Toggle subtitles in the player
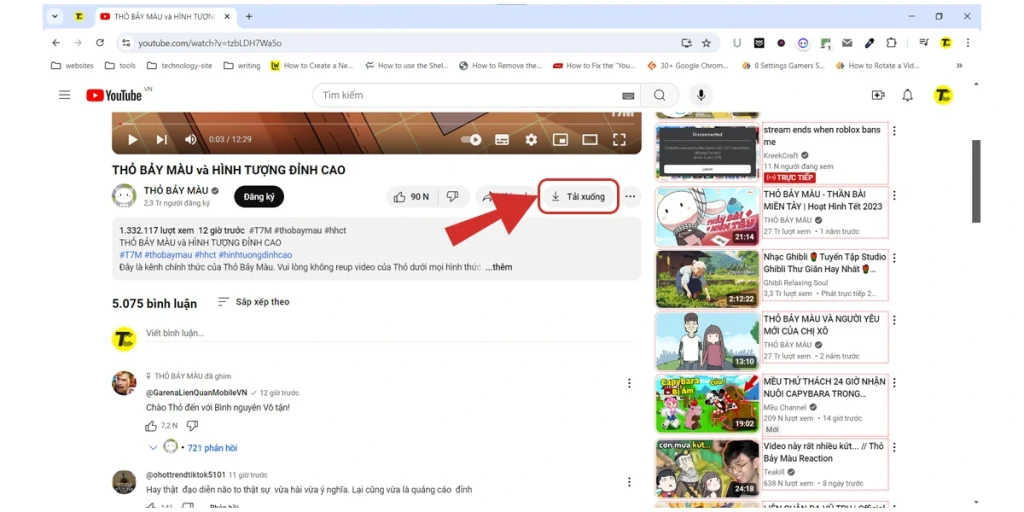Screen dimensions: 1024x512 502,139
